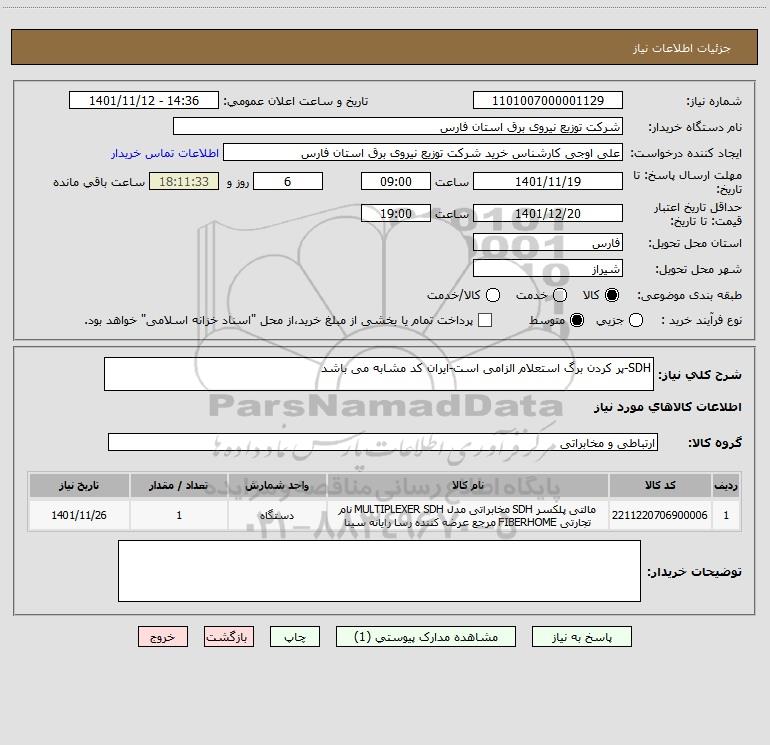Click the جزئیات اطلاعات نیاز header title

[x=681, y=48]
